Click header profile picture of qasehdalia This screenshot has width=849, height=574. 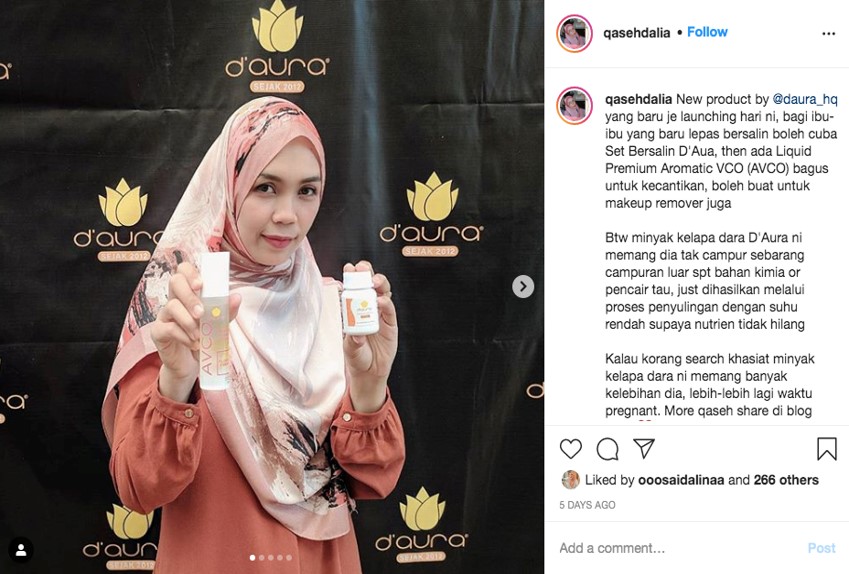[x=574, y=34]
